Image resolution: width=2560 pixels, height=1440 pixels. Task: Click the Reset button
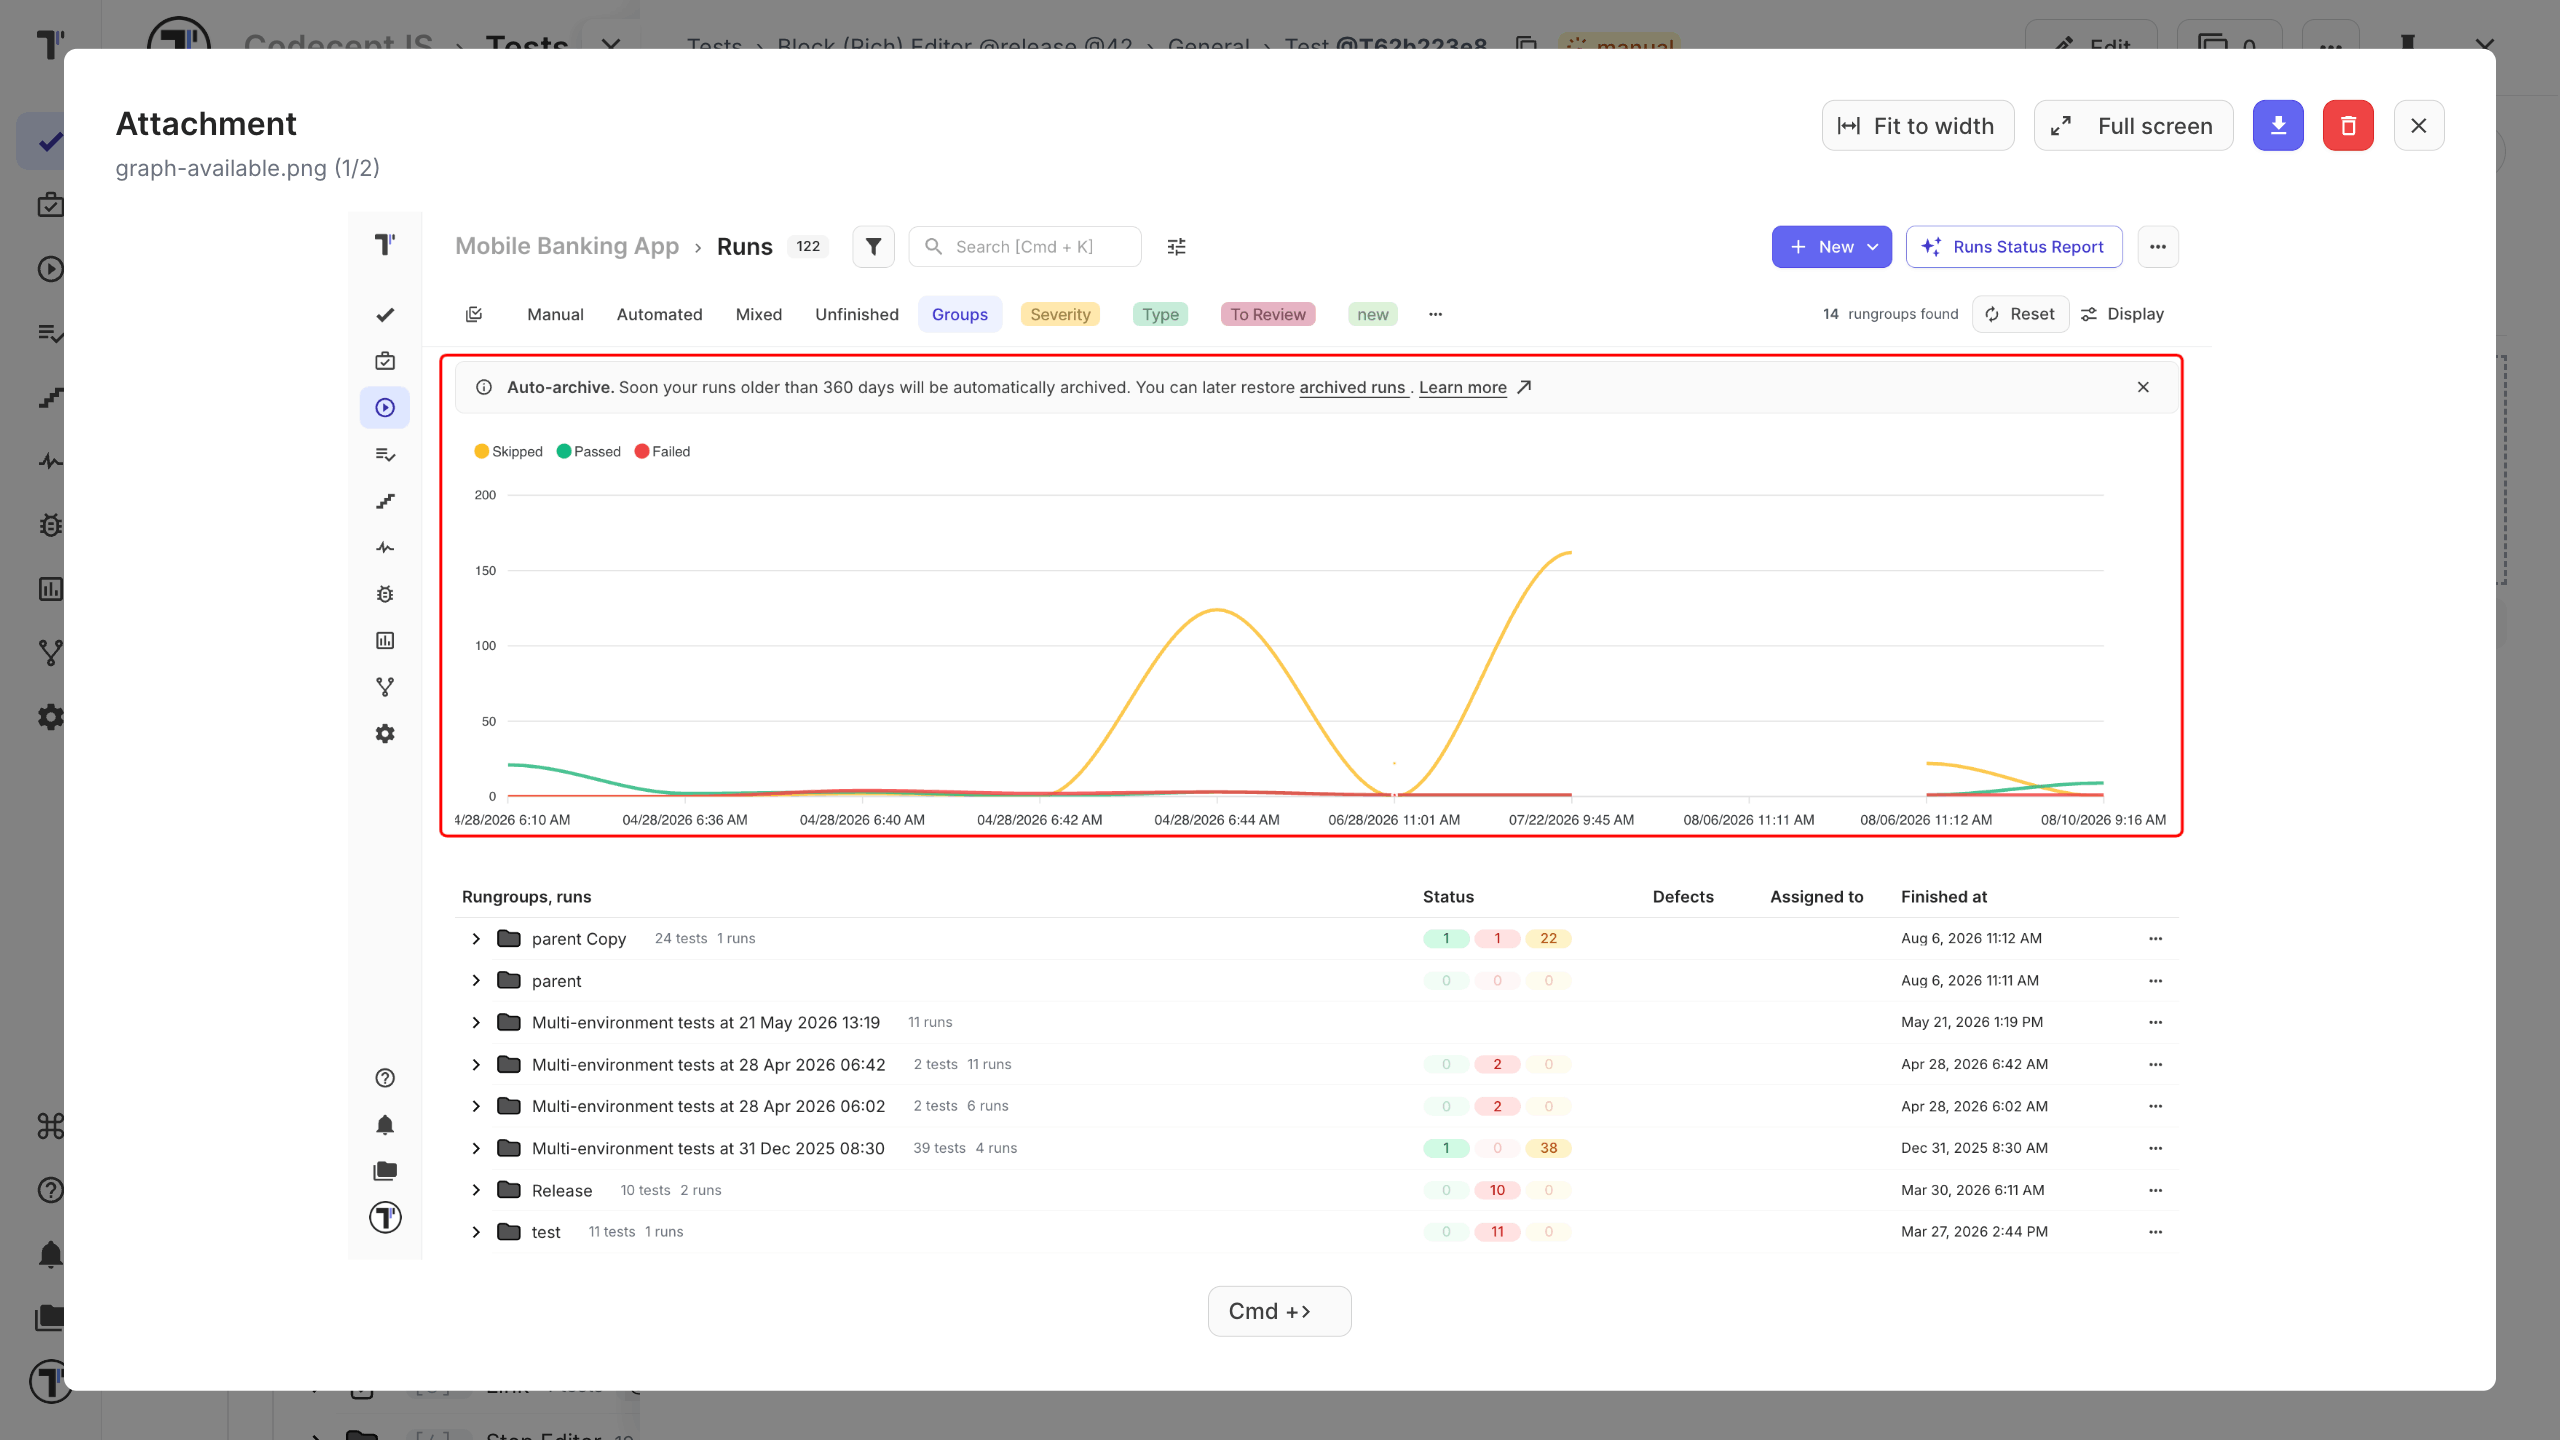pos(2020,314)
